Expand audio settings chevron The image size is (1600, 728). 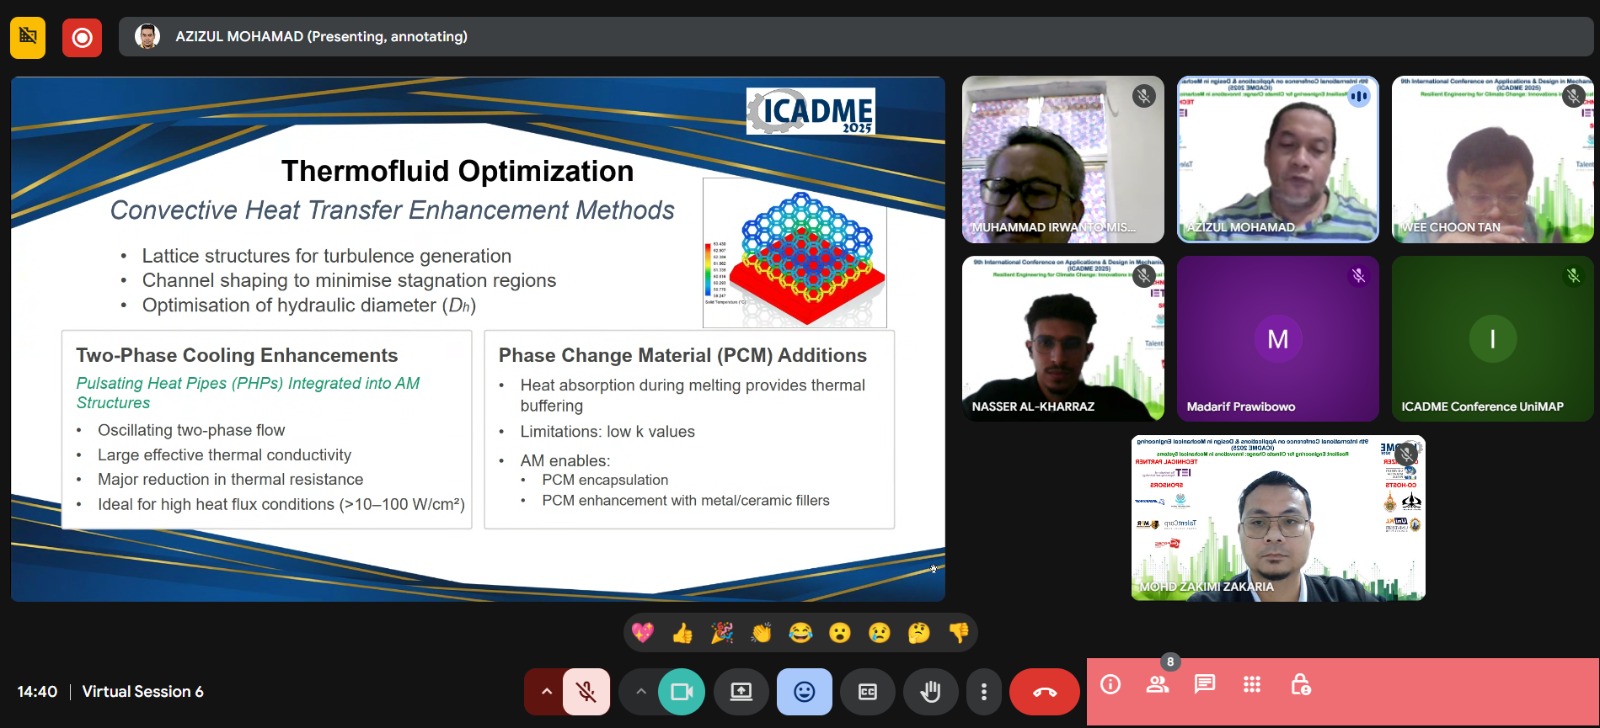[546, 692]
